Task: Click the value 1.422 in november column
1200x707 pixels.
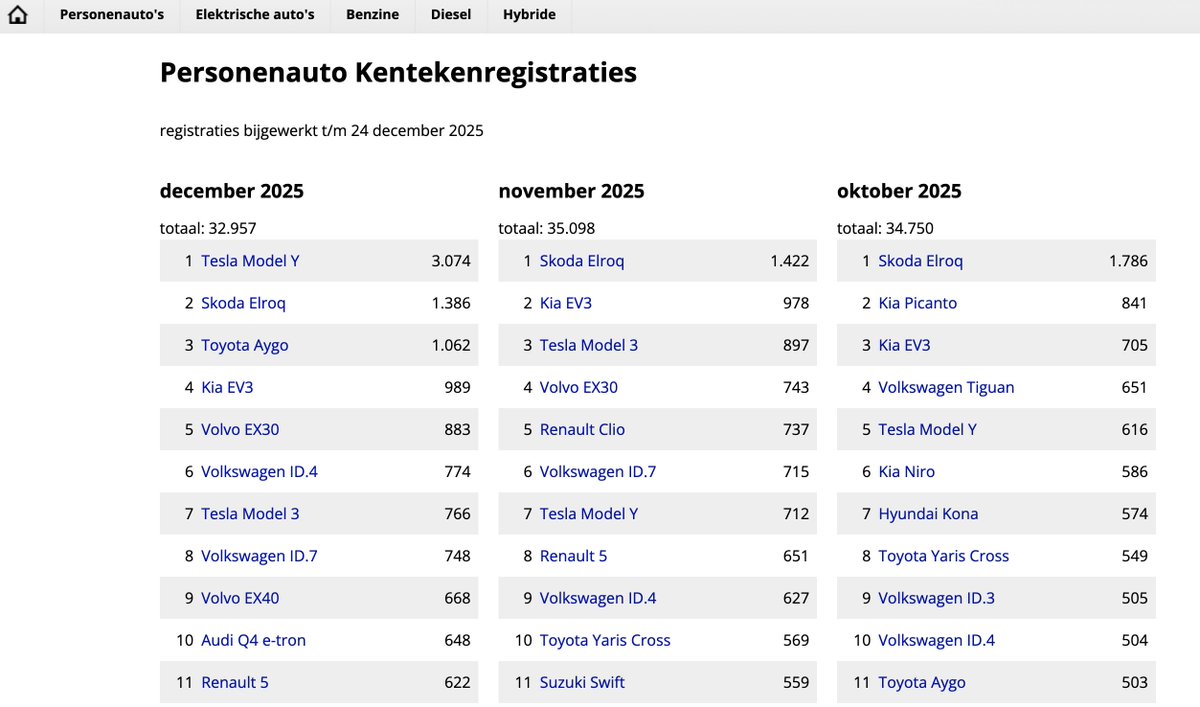Action: pyautogui.click(x=790, y=261)
